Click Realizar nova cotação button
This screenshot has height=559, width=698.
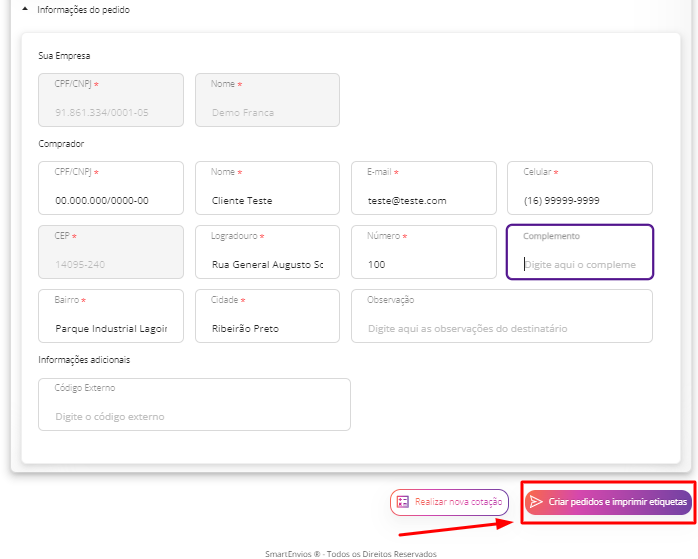[x=449, y=502]
